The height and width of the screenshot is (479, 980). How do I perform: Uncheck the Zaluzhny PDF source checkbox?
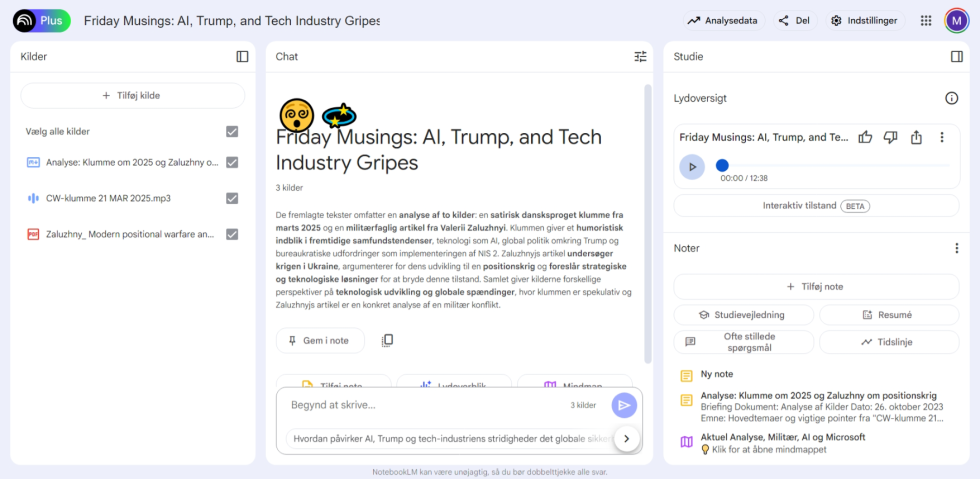(232, 234)
